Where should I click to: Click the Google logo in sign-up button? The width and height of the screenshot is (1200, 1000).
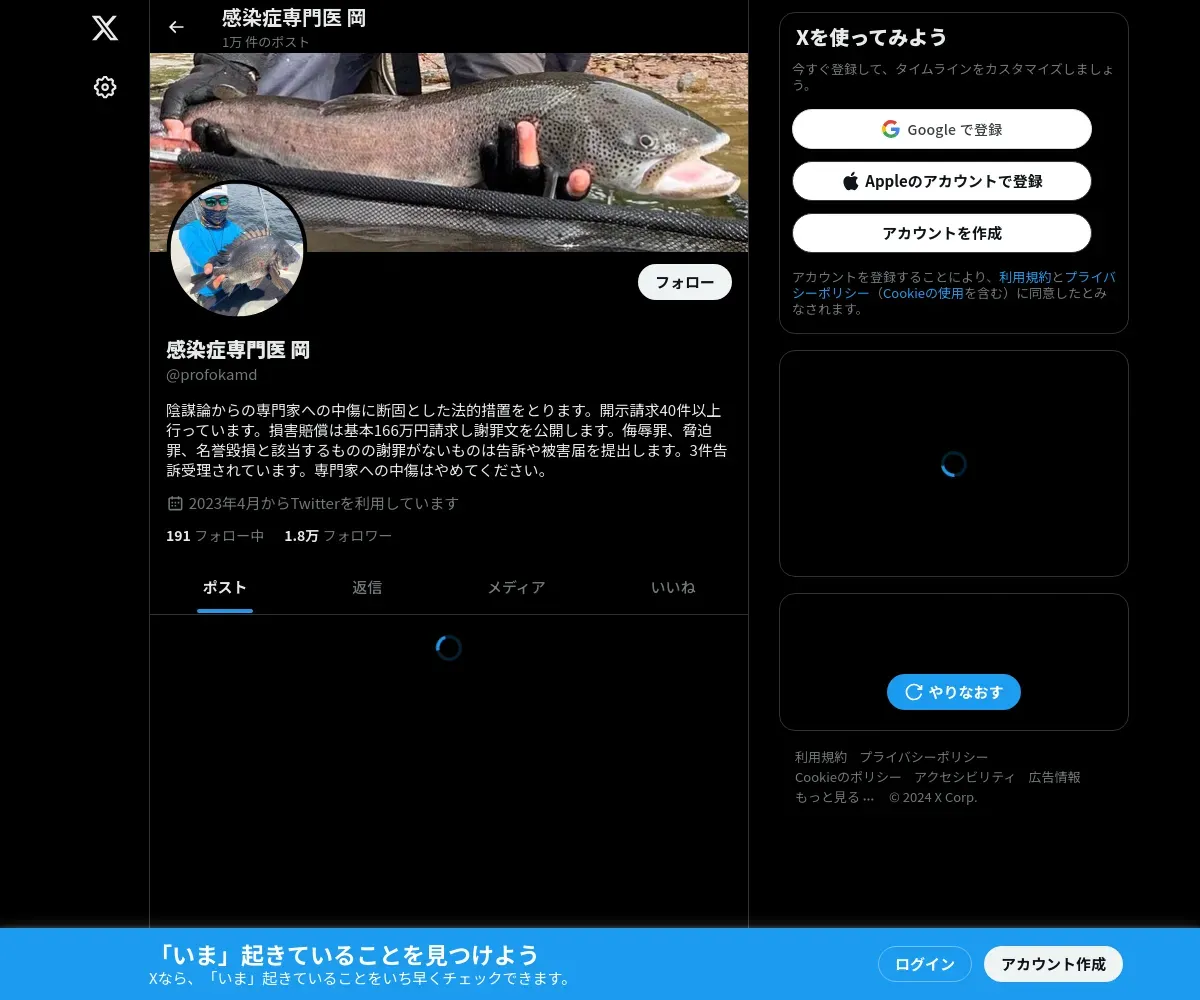pyautogui.click(x=890, y=129)
